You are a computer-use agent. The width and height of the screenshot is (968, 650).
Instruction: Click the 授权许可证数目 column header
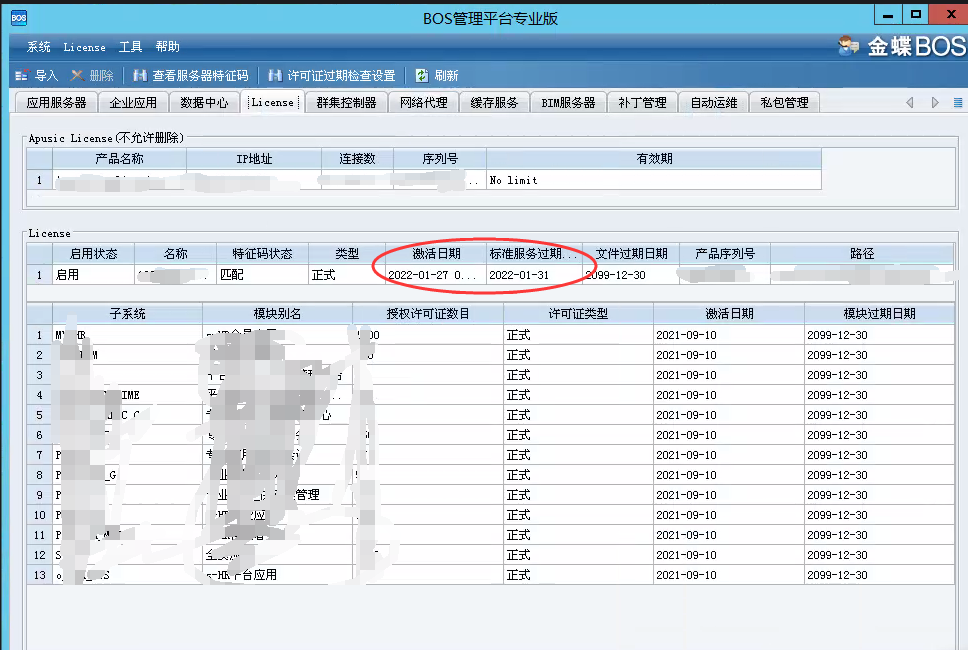coord(428,314)
